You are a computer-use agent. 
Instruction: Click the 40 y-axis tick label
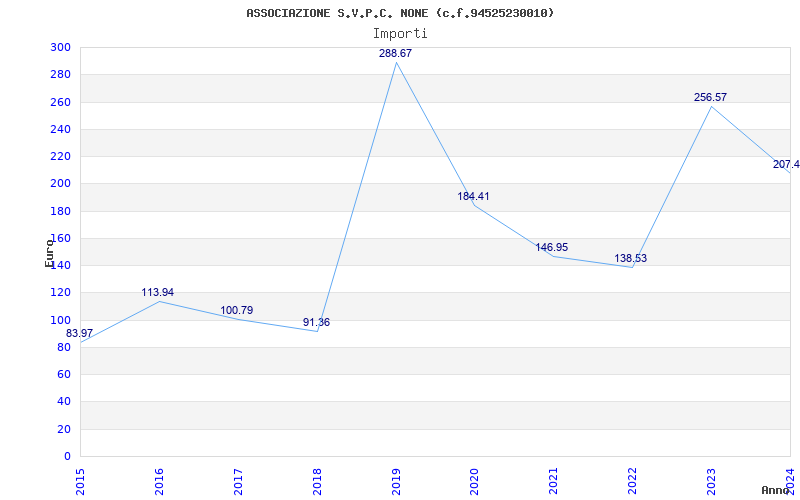[64, 402]
